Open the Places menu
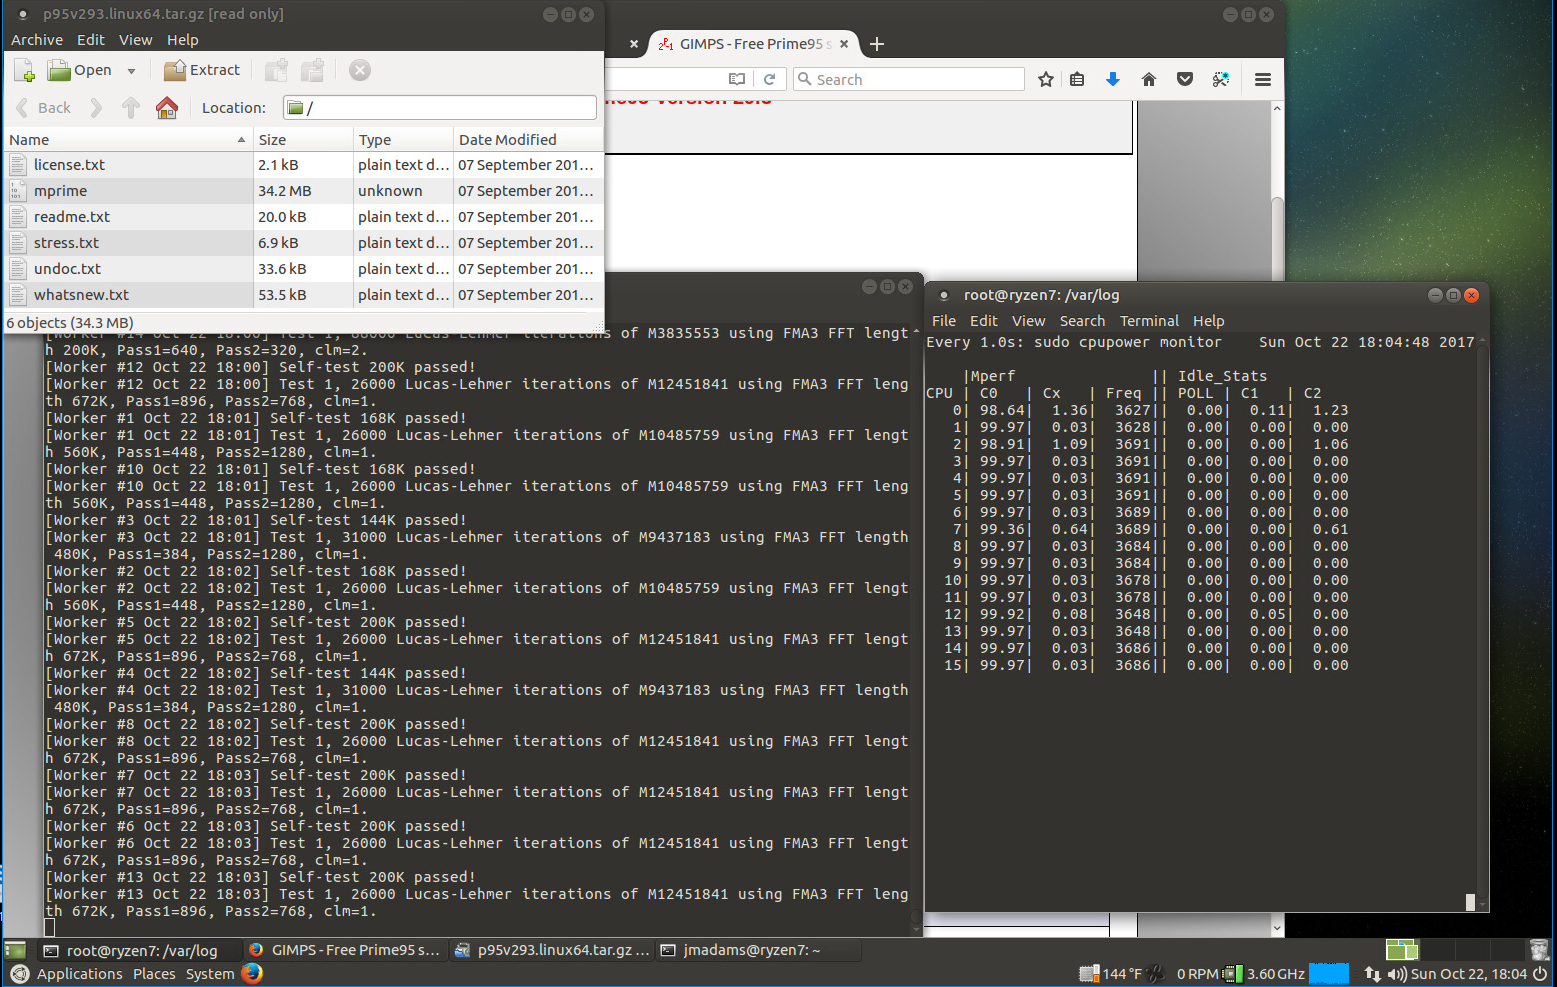Viewport: 1557px width, 987px height. click(154, 974)
